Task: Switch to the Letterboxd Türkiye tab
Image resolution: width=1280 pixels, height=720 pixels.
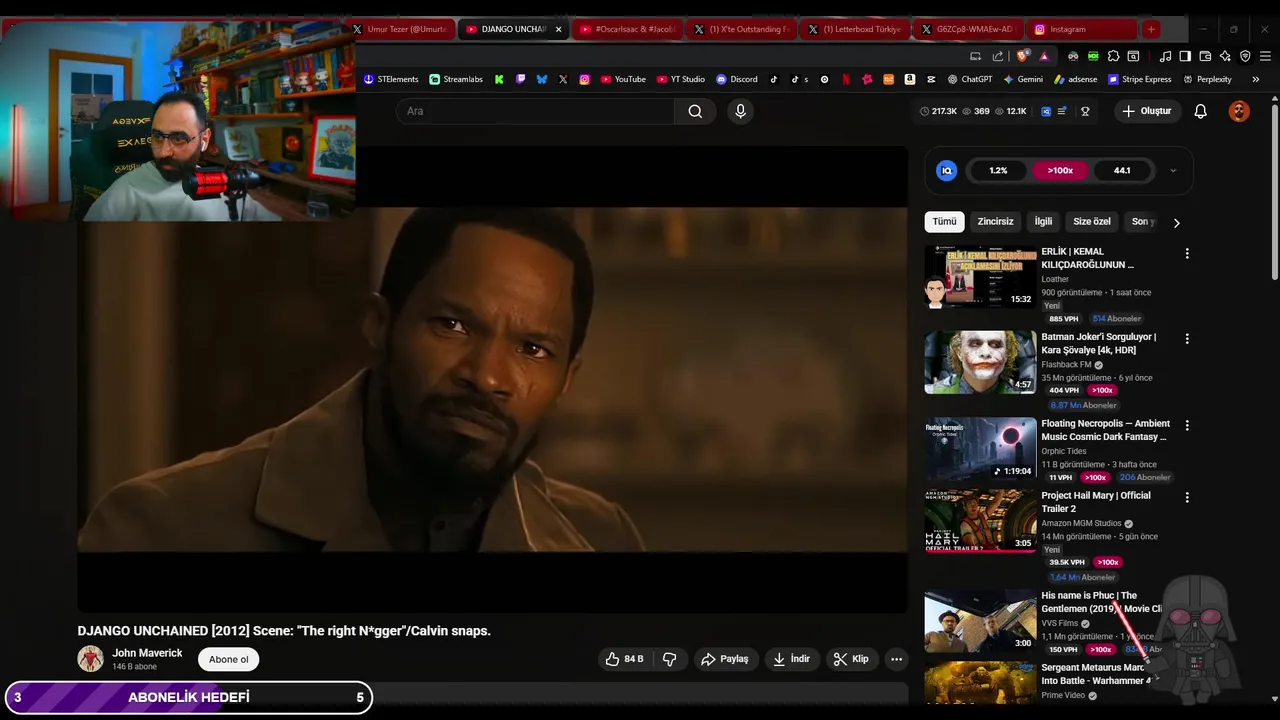Action: 854,29
